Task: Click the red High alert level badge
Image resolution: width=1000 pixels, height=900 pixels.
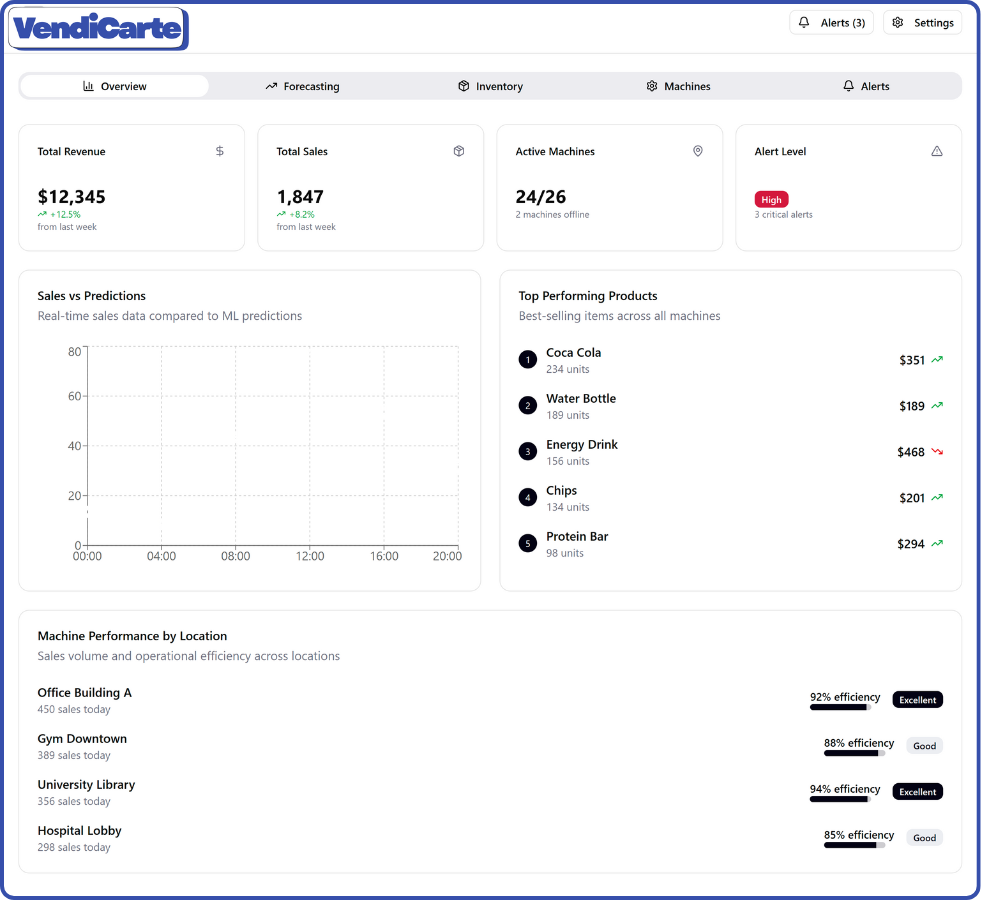Action: coord(771,199)
